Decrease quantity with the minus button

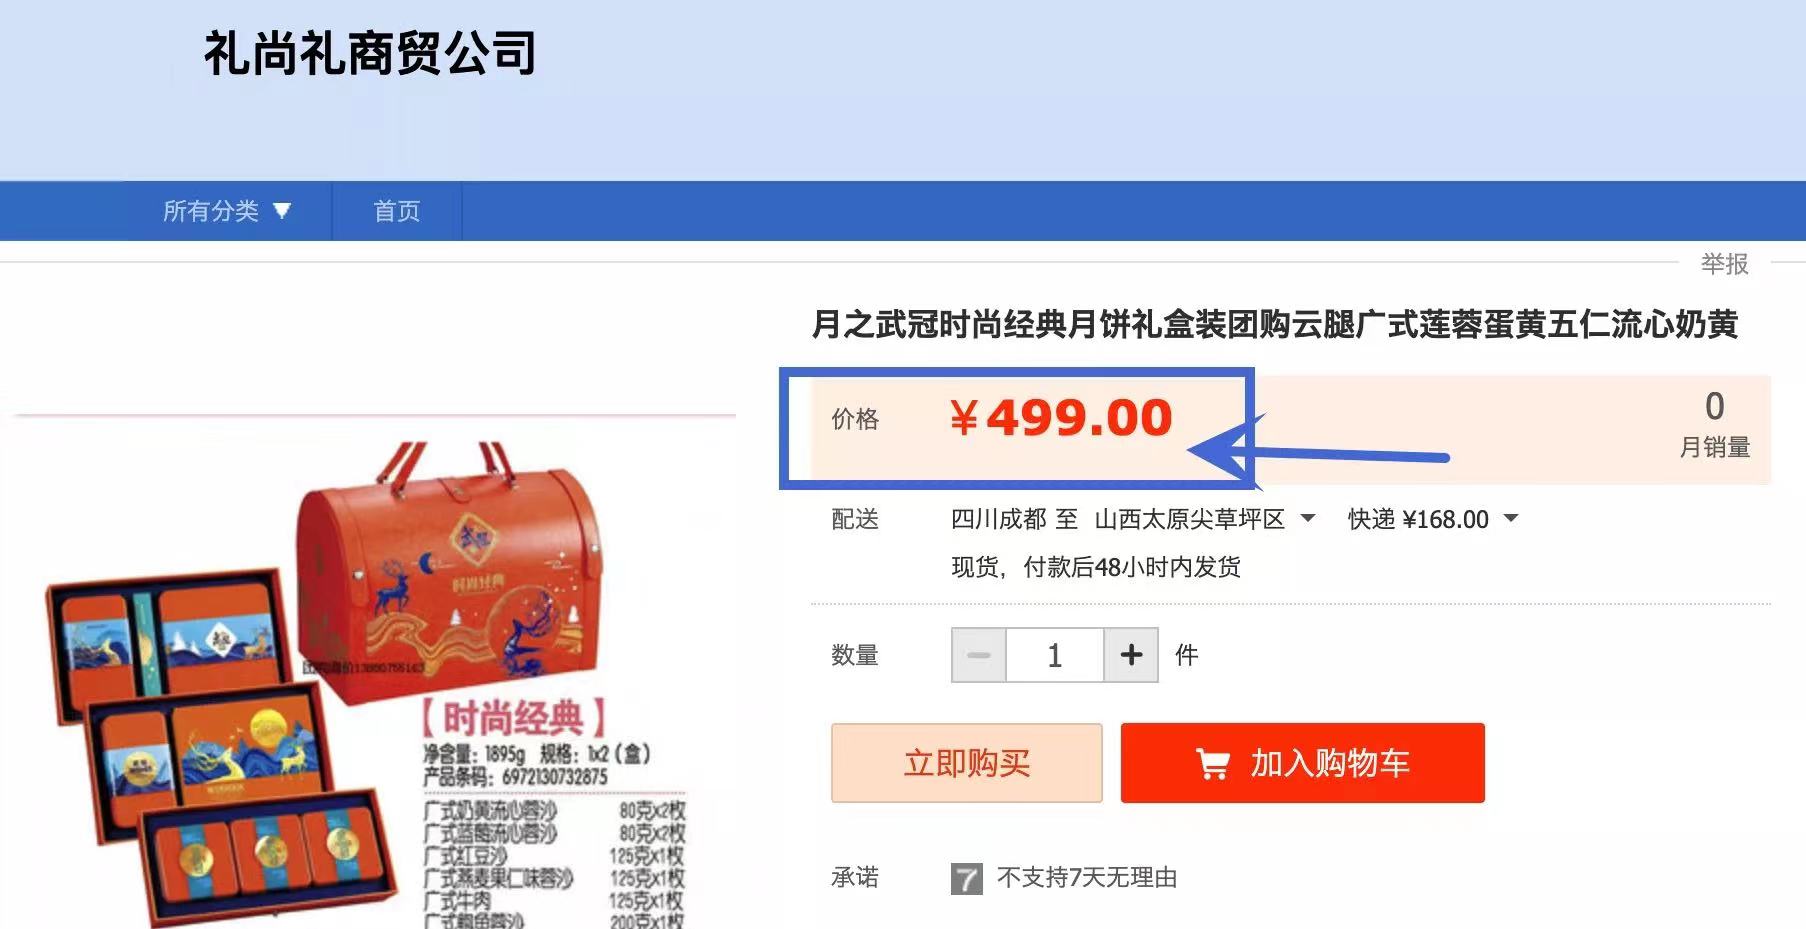[x=979, y=655]
